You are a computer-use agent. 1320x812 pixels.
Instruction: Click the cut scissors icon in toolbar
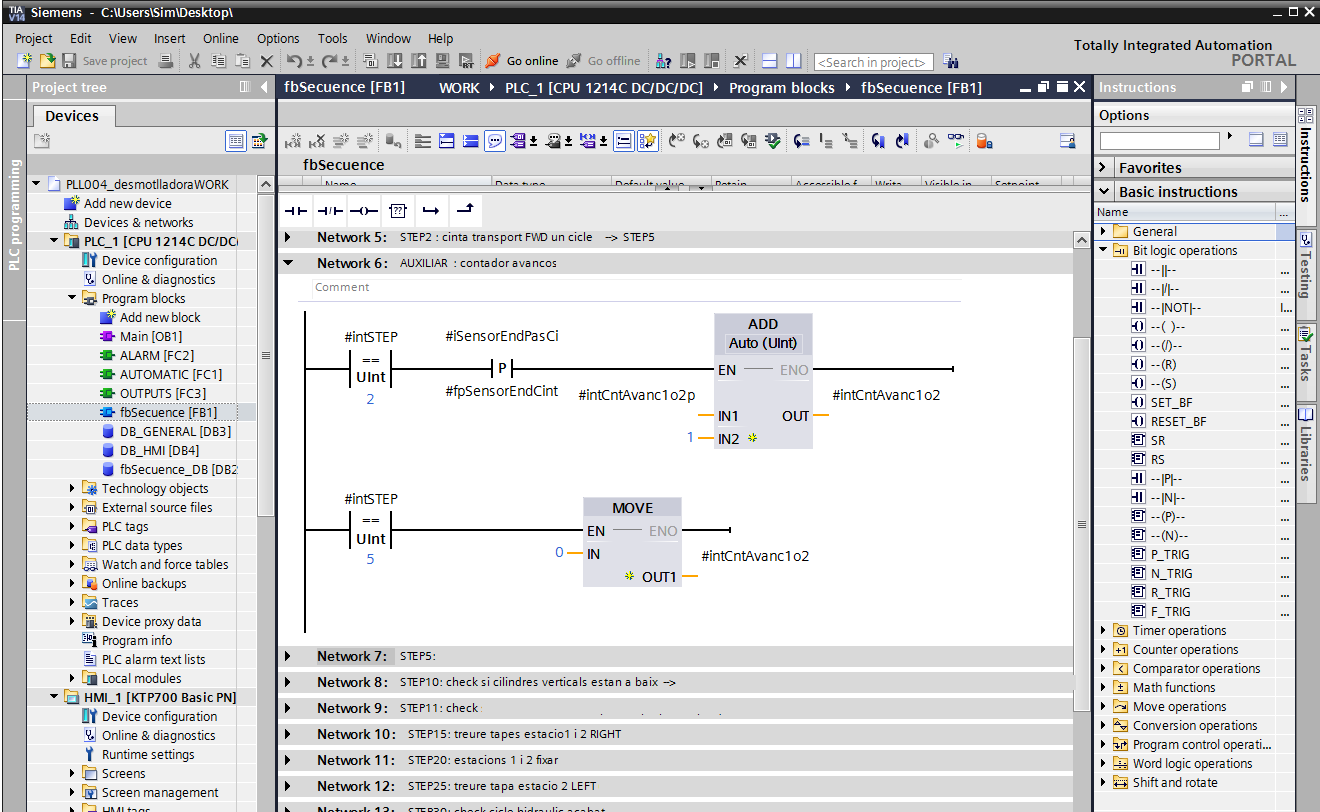point(194,61)
